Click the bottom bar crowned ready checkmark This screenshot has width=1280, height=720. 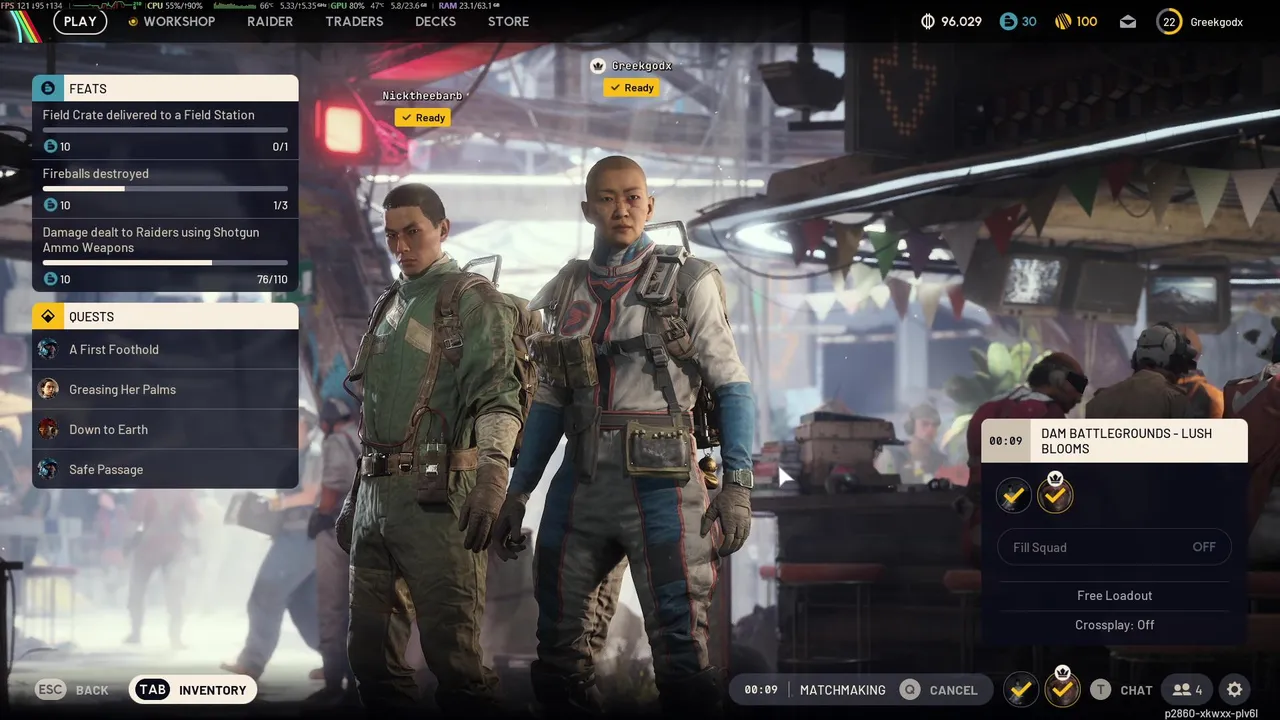[x=1062, y=688]
